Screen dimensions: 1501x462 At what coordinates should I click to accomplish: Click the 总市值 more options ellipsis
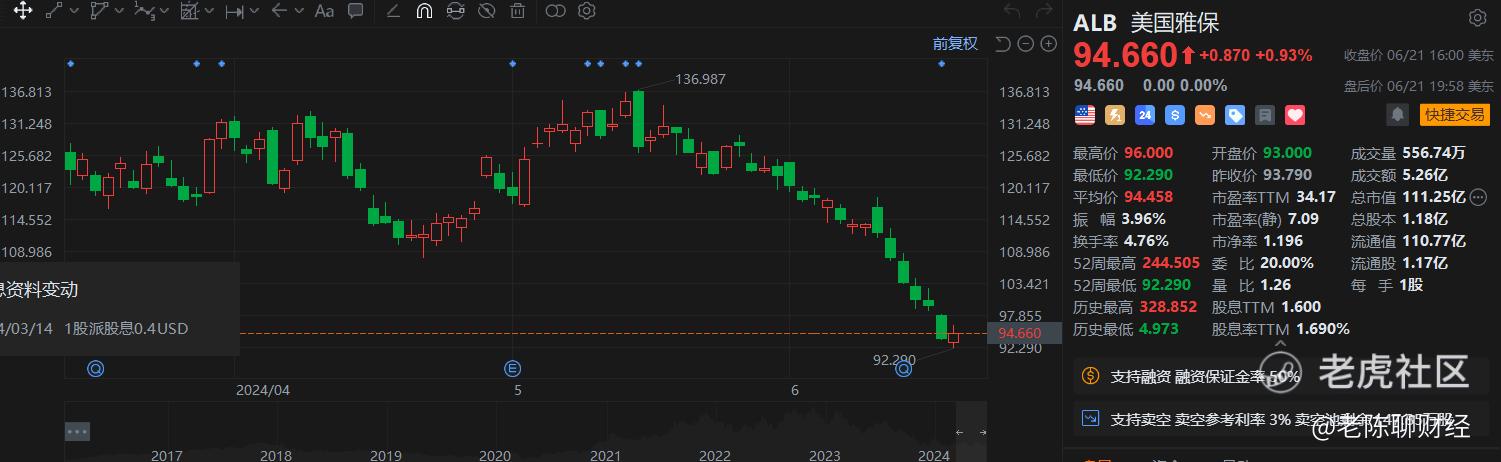point(1479,197)
